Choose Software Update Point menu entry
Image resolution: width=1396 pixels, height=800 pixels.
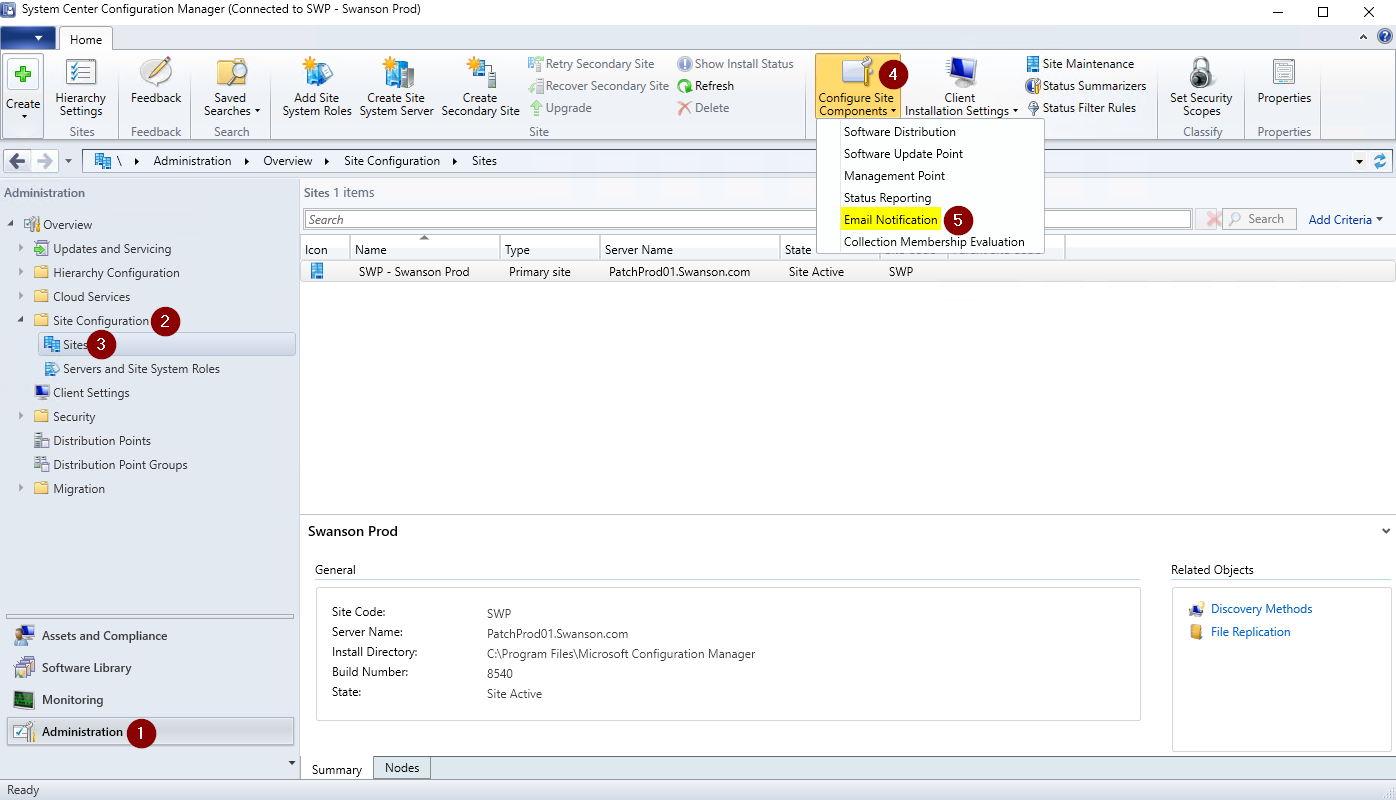903,154
